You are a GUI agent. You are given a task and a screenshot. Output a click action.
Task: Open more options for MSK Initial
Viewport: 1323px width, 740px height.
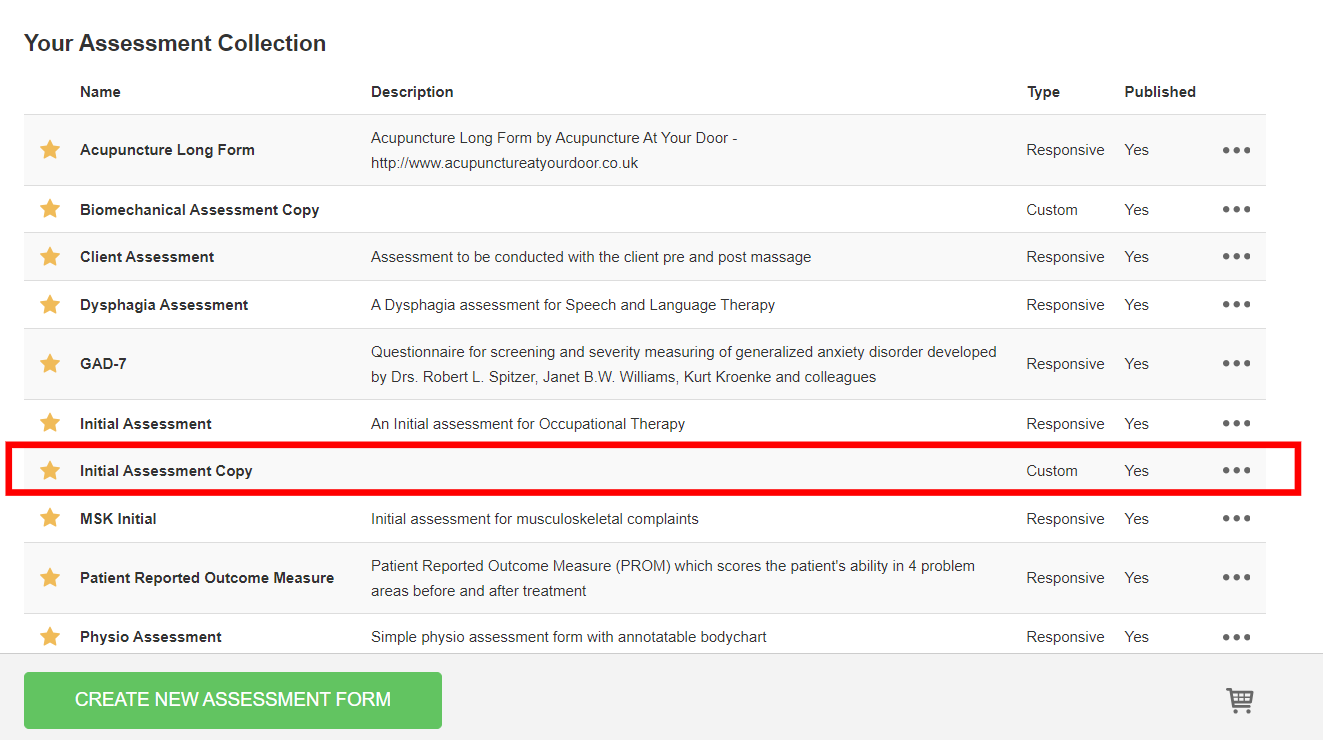[1236, 518]
